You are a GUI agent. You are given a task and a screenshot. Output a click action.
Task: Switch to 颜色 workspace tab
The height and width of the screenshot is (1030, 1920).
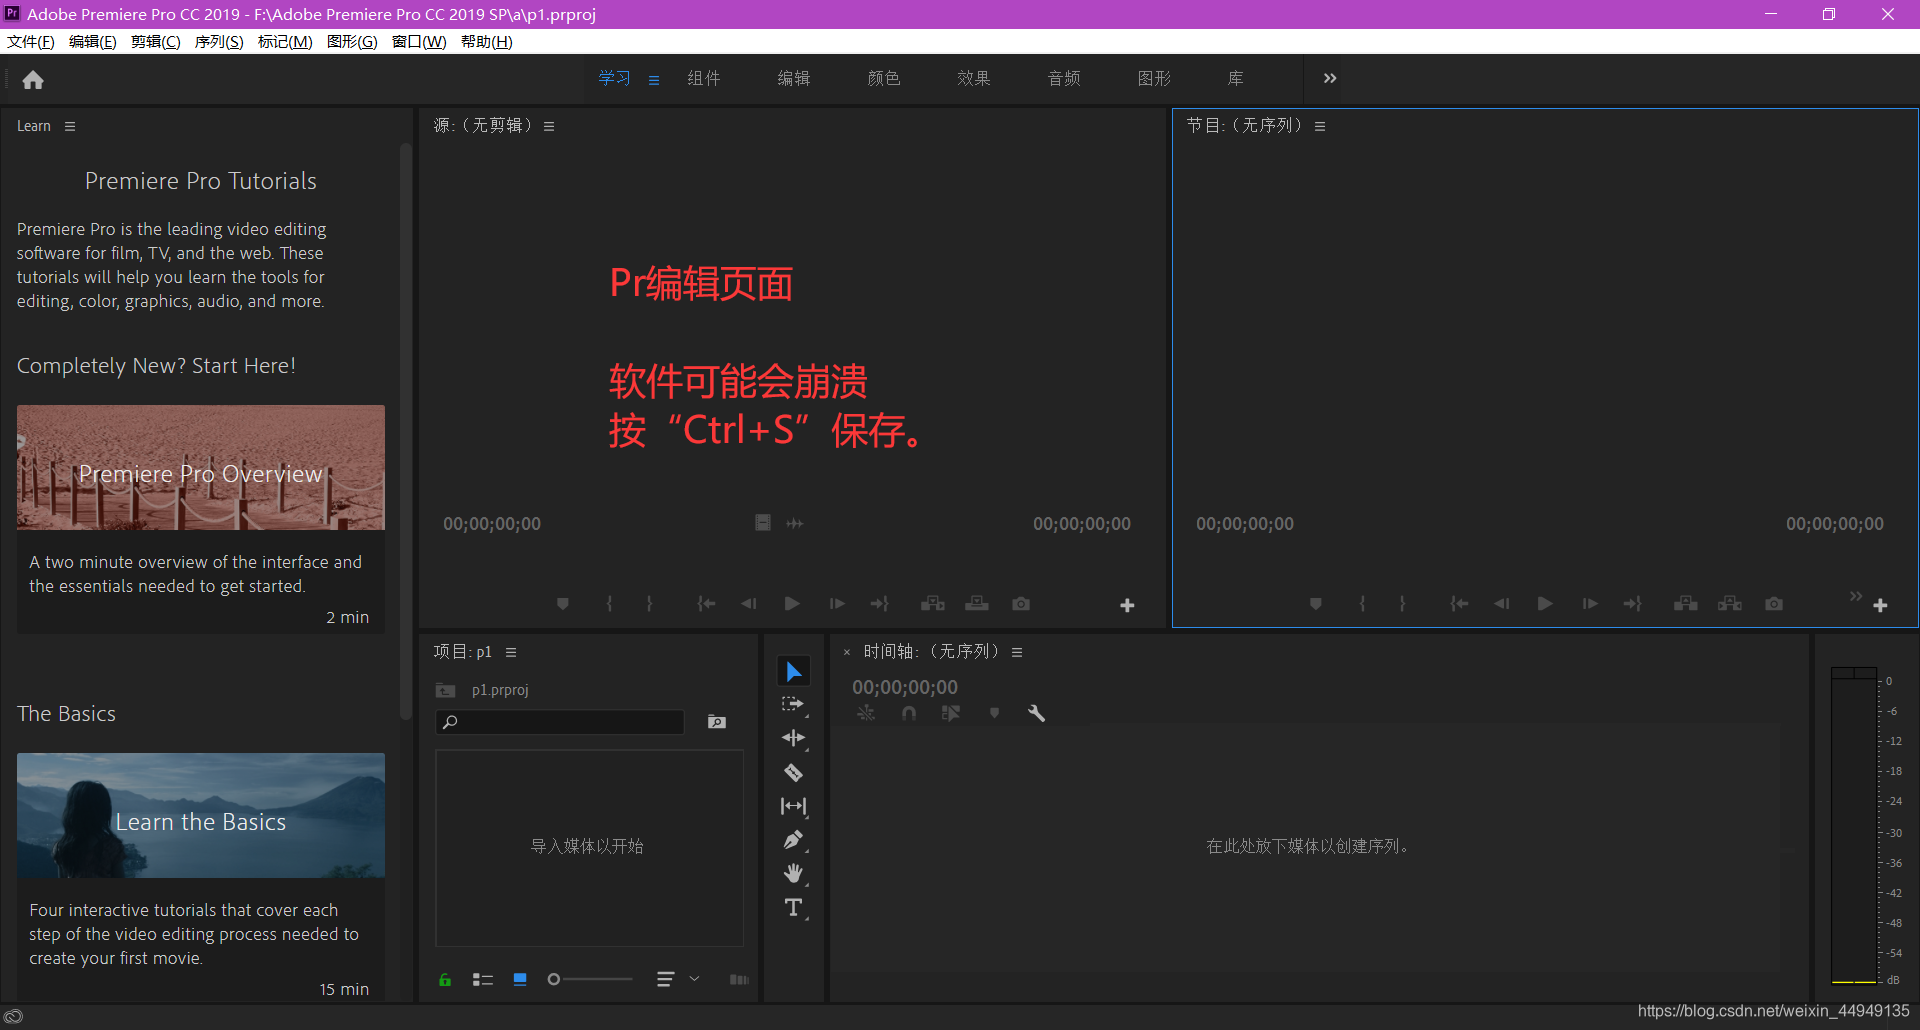point(884,79)
